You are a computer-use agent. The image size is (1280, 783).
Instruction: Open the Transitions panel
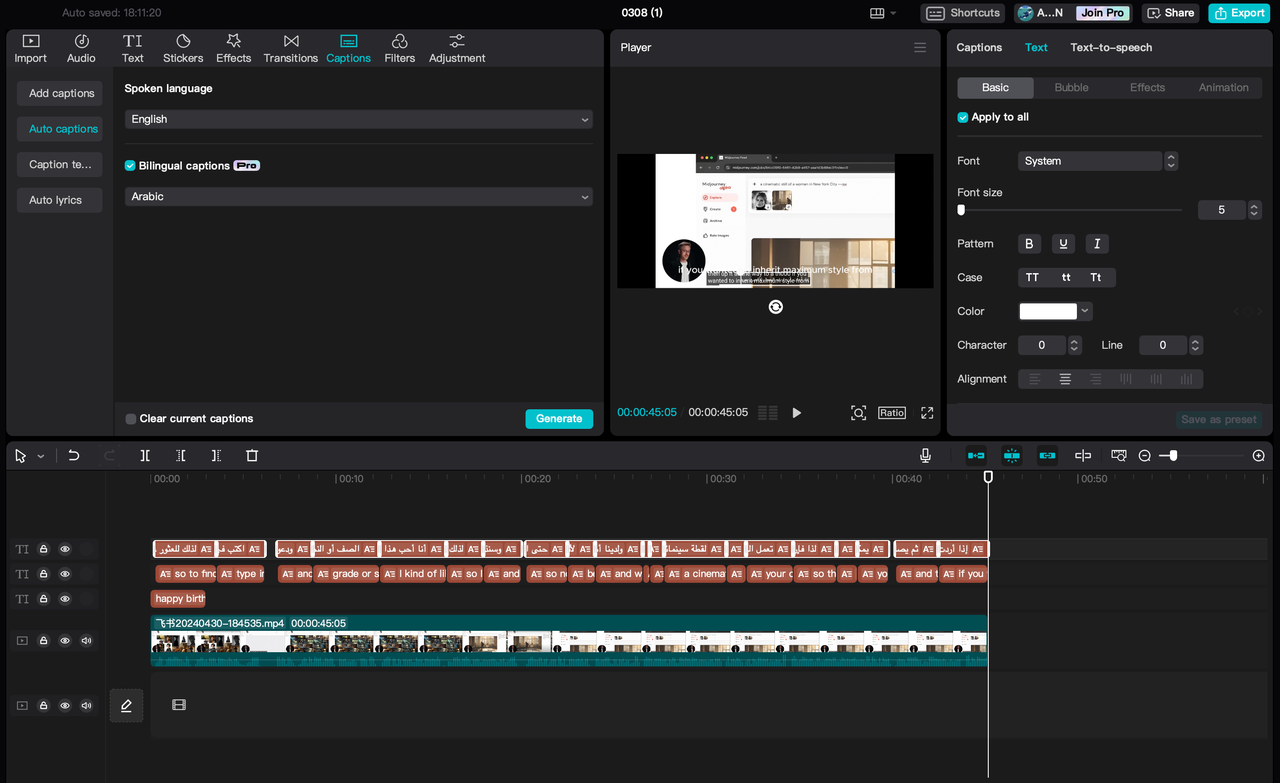coord(290,47)
